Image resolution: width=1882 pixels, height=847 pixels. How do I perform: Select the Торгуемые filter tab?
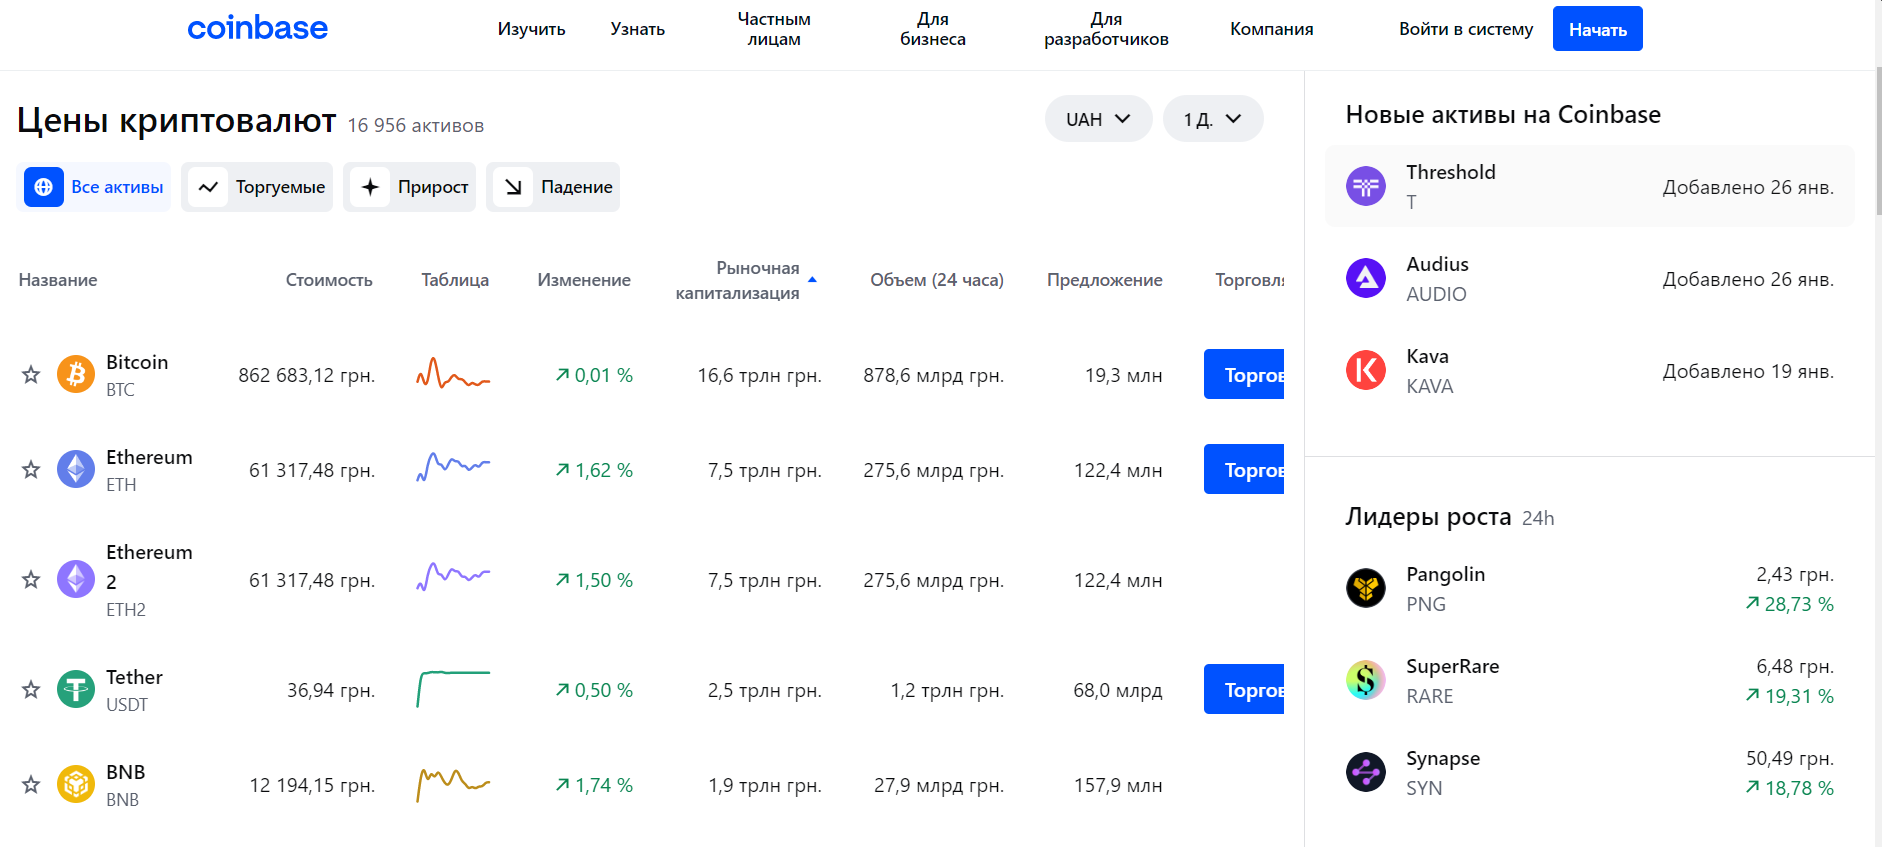pos(257,187)
